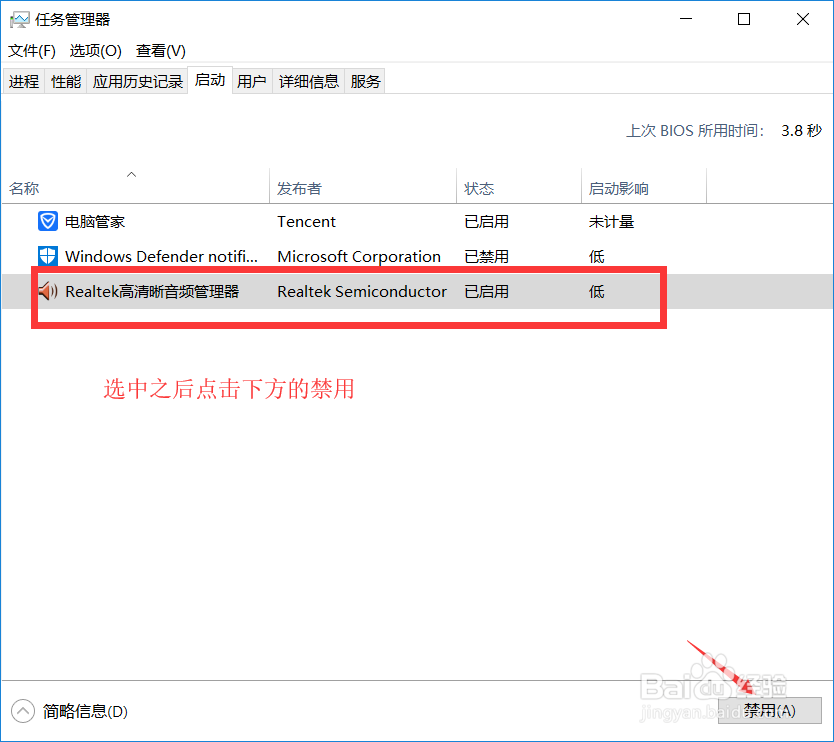The image size is (834, 742).
Task: Click the 上次 BIOS 所用时间 label
Action: click(695, 130)
